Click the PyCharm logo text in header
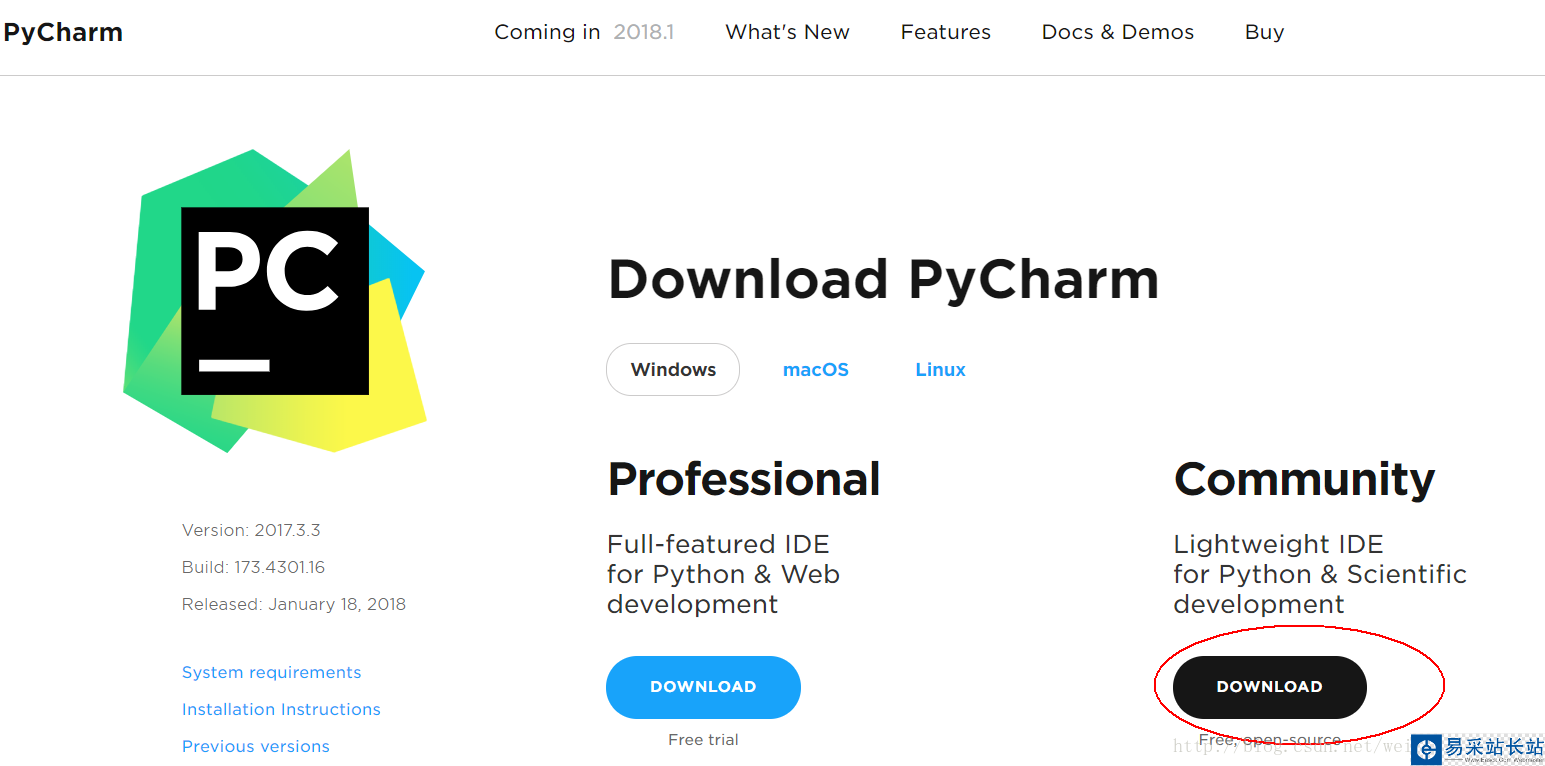1545x766 pixels. point(62,32)
